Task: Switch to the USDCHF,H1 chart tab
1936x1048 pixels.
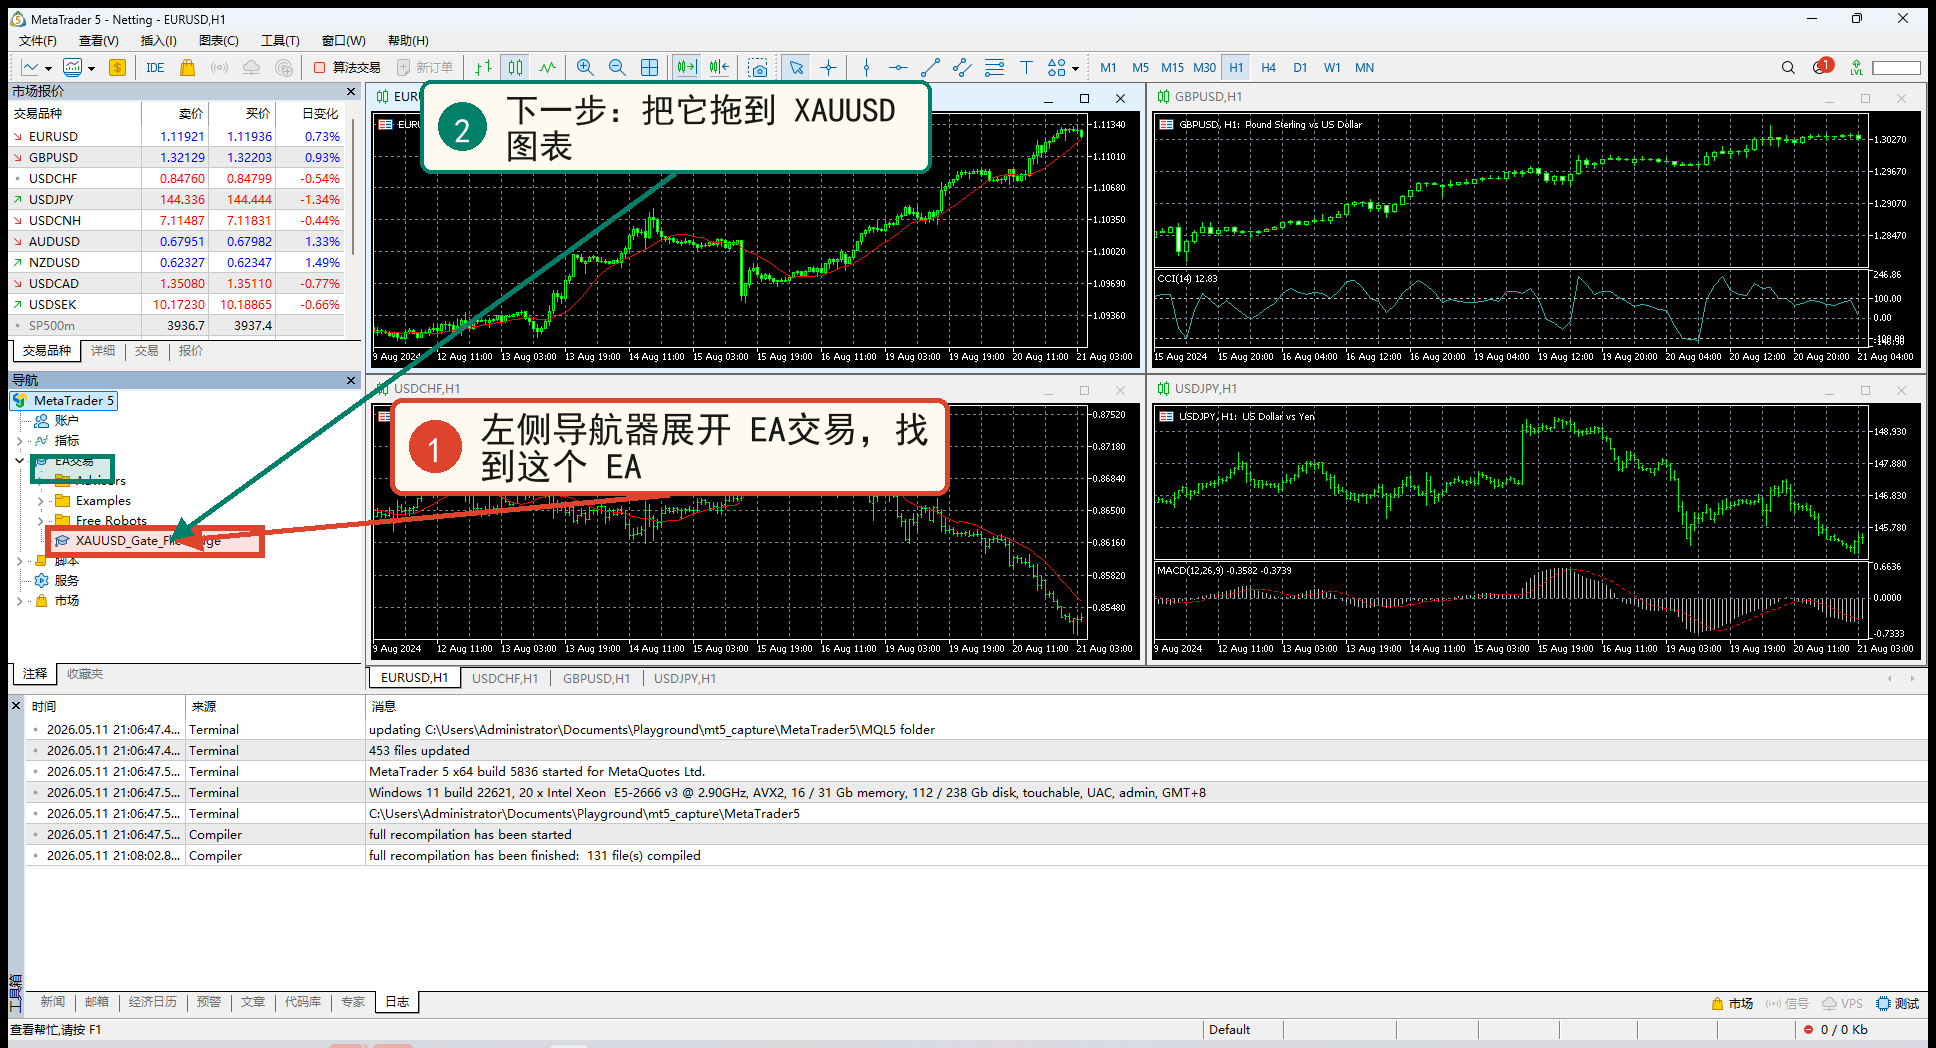Action: (505, 678)
